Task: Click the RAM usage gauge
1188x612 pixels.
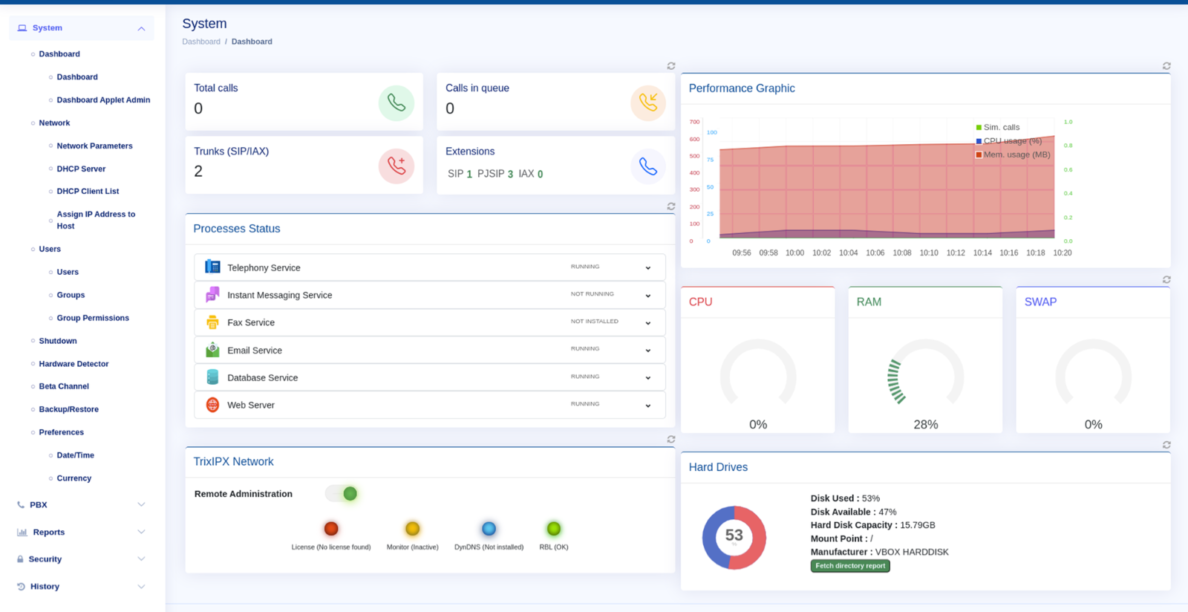Action: pos(925,377)
